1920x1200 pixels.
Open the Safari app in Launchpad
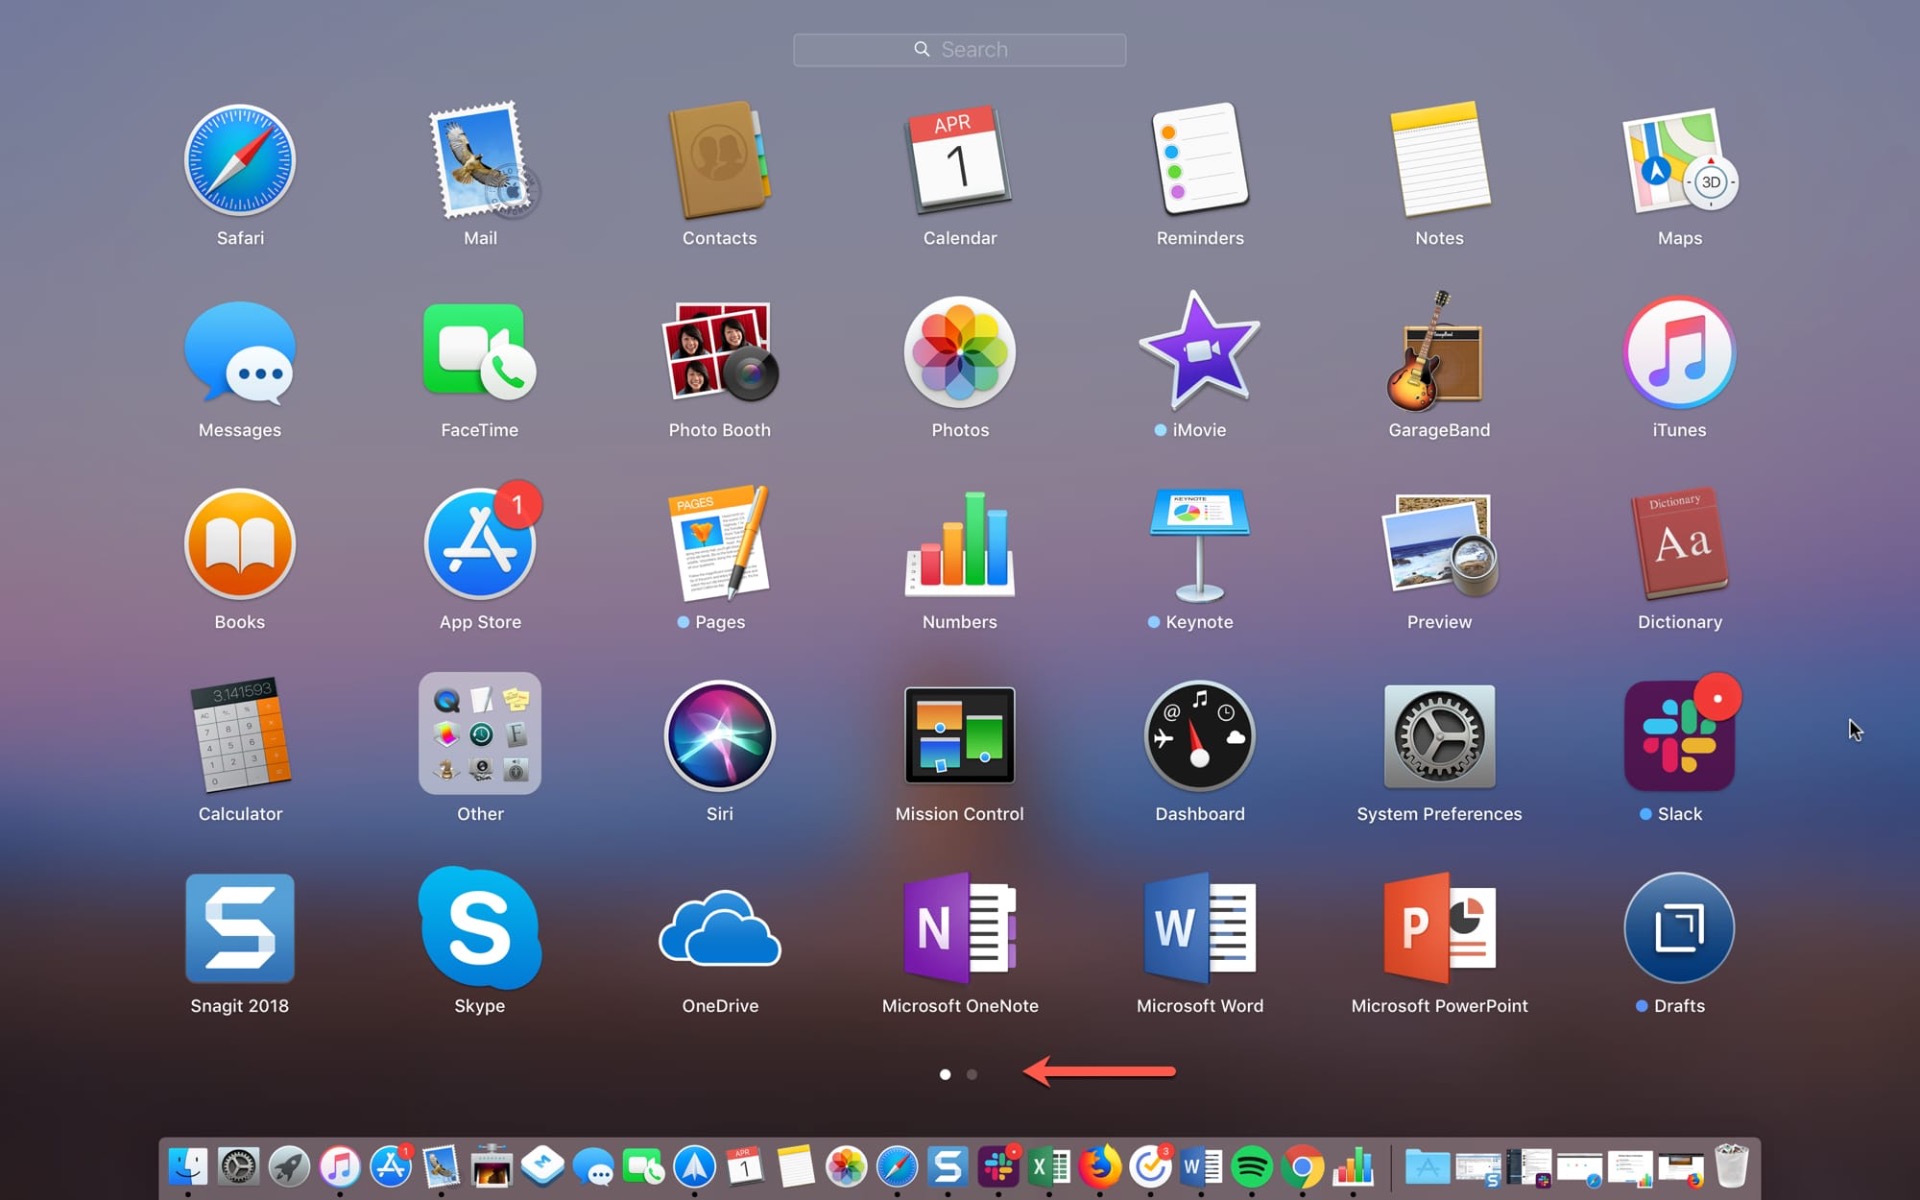(240, 161)
